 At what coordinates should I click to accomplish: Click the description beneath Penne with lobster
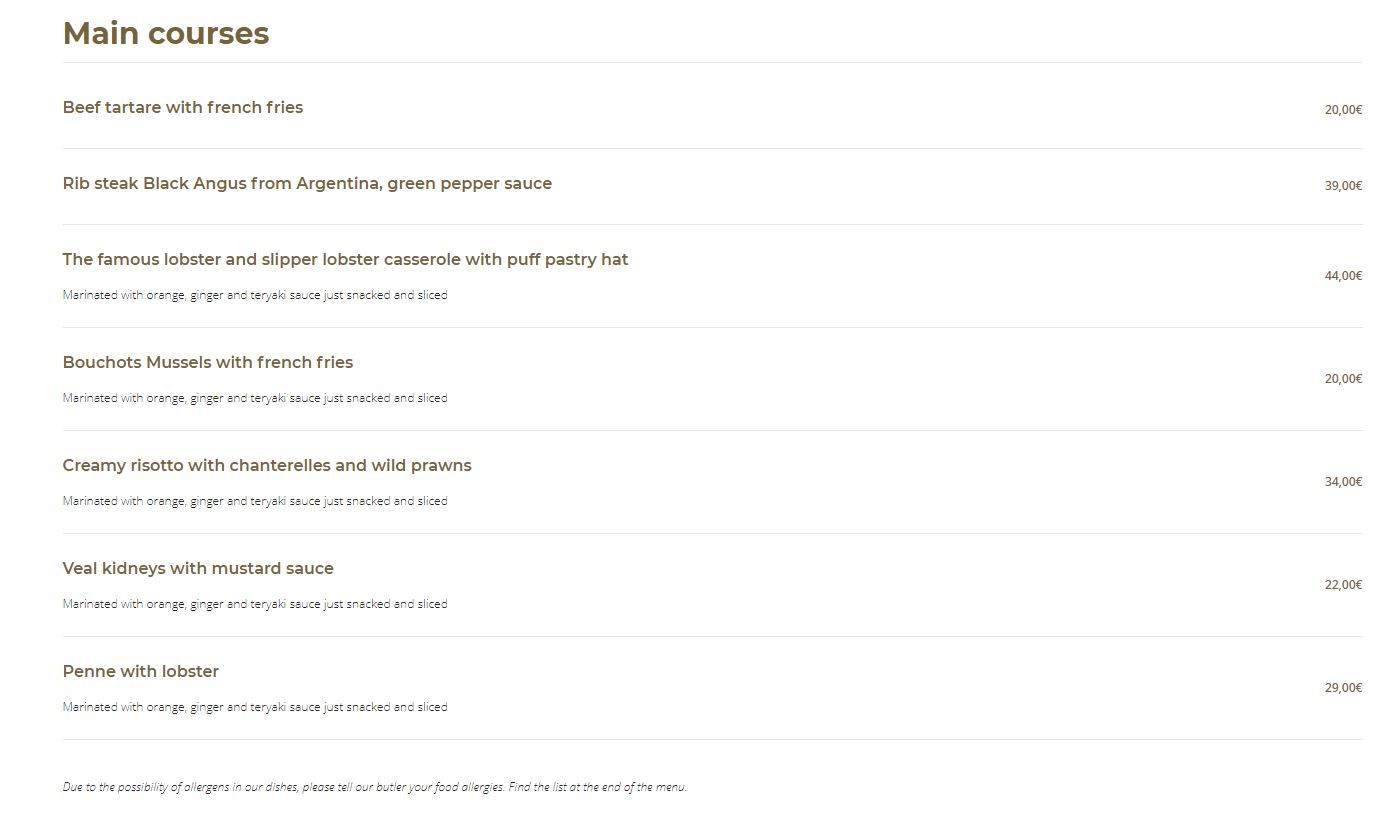pyautogui.click(x=255, y=707)
